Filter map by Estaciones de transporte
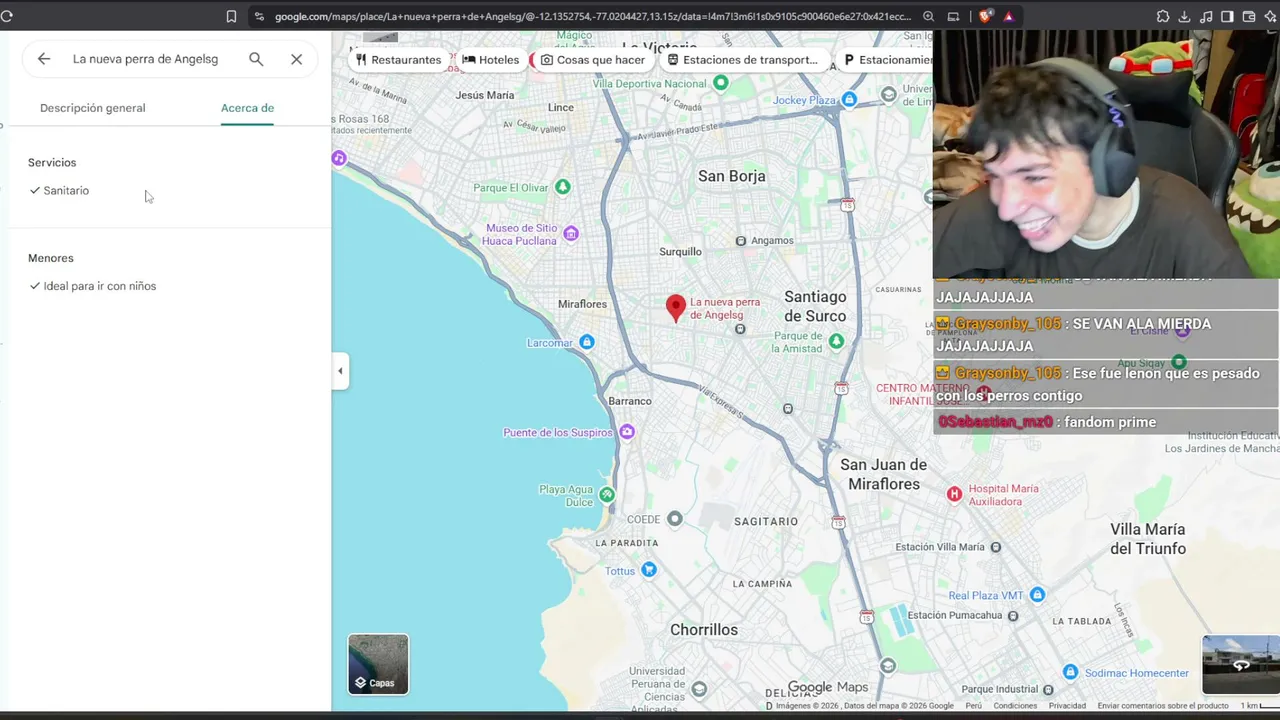1280x720 pixels. (743, 60)
